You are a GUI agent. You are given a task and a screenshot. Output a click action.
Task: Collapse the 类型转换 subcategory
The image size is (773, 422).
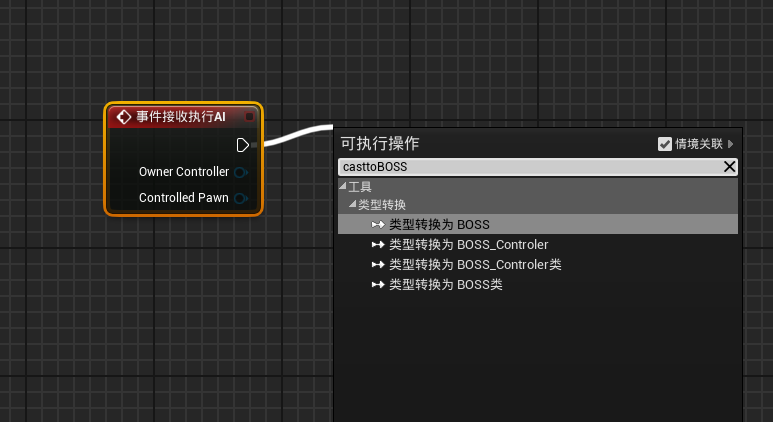click(x=352, y=204)
